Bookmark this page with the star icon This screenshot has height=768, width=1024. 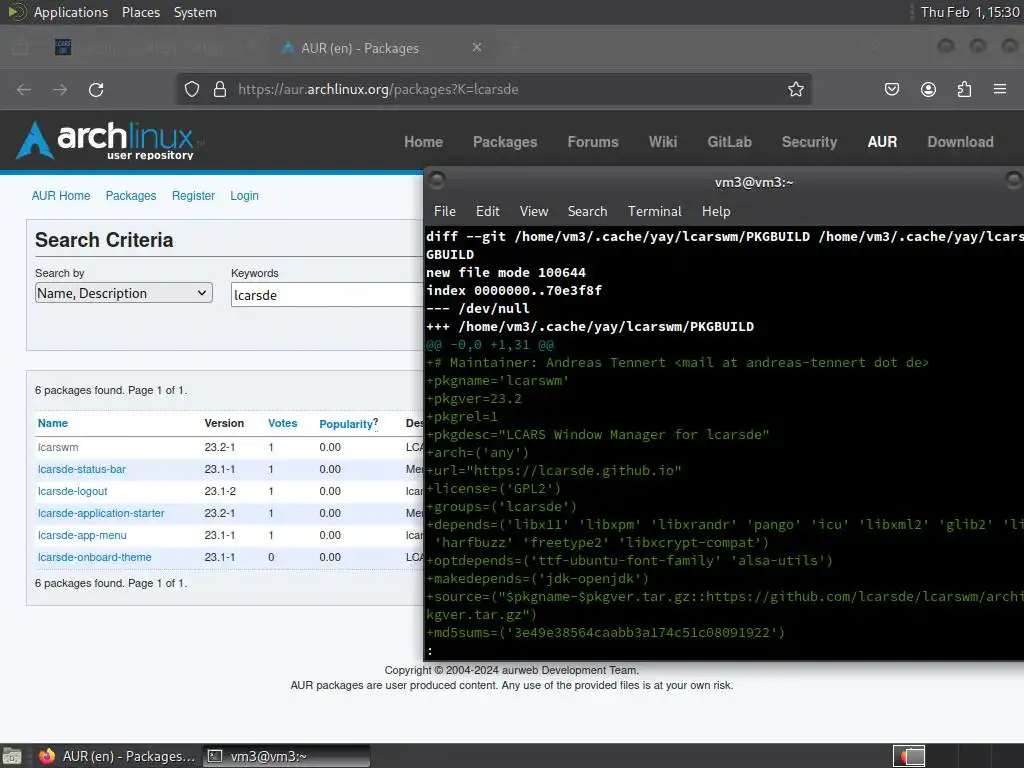(795, 89)
